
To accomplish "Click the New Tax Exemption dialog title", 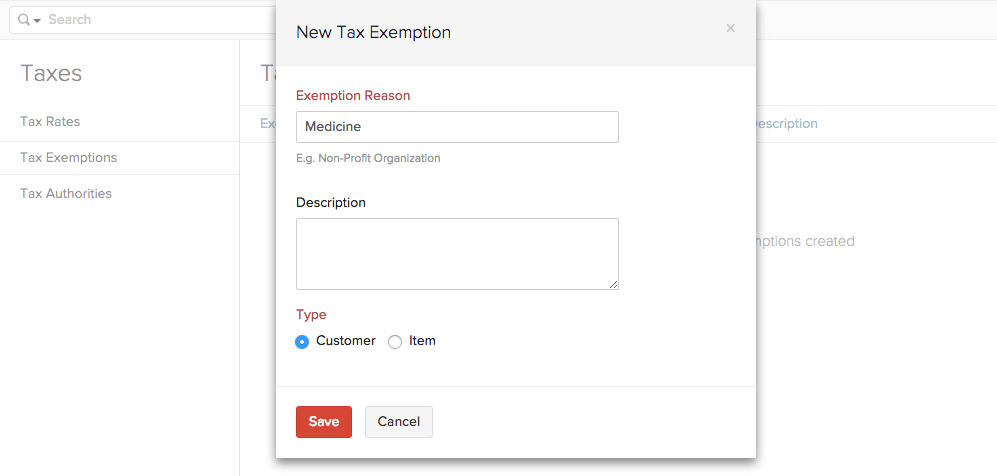I will [x=373, y=32].
